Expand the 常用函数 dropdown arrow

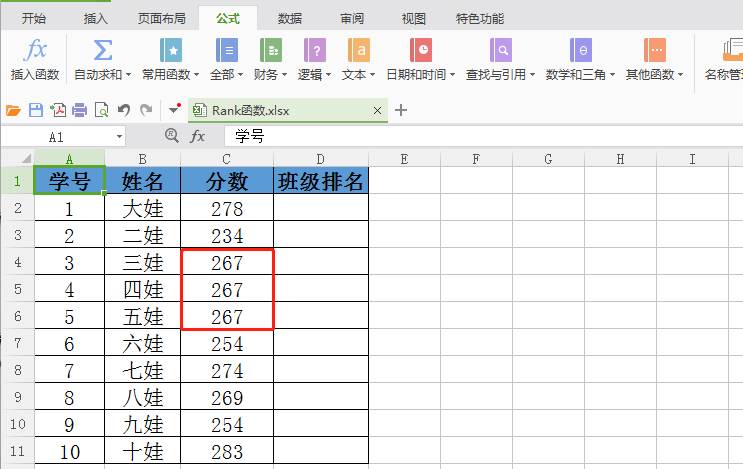(196, 75)
